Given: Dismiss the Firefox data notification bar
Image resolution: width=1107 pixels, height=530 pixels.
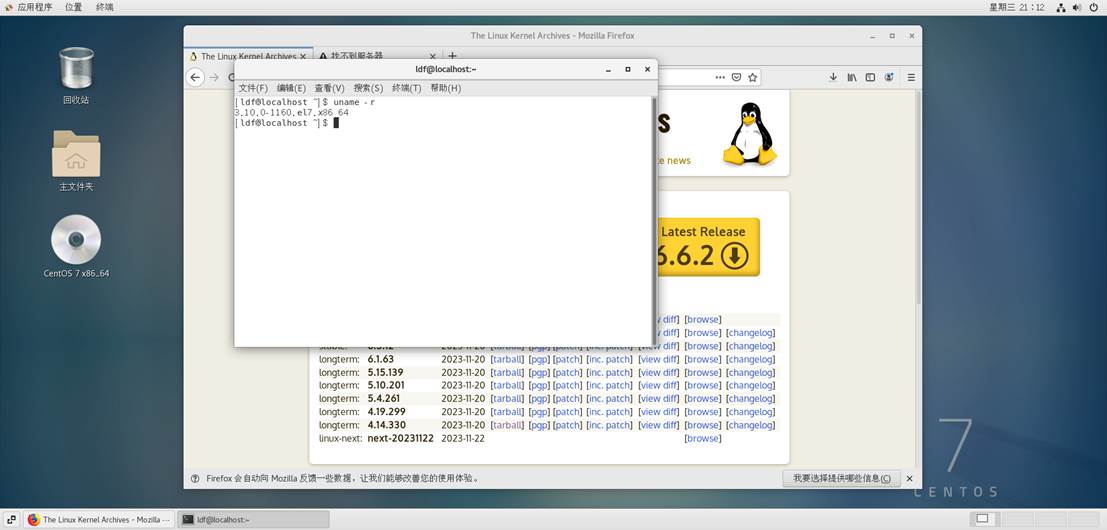Looking at the screenshot, I should (909, 478).
